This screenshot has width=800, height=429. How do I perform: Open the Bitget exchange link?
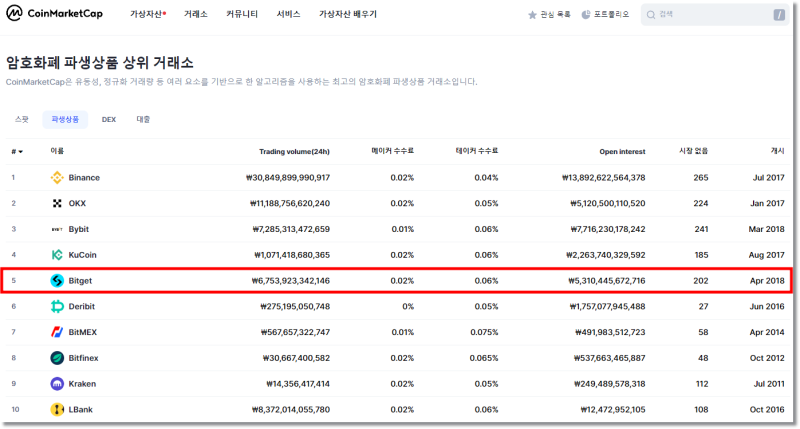pyautogui.click(x=80, y=281)
